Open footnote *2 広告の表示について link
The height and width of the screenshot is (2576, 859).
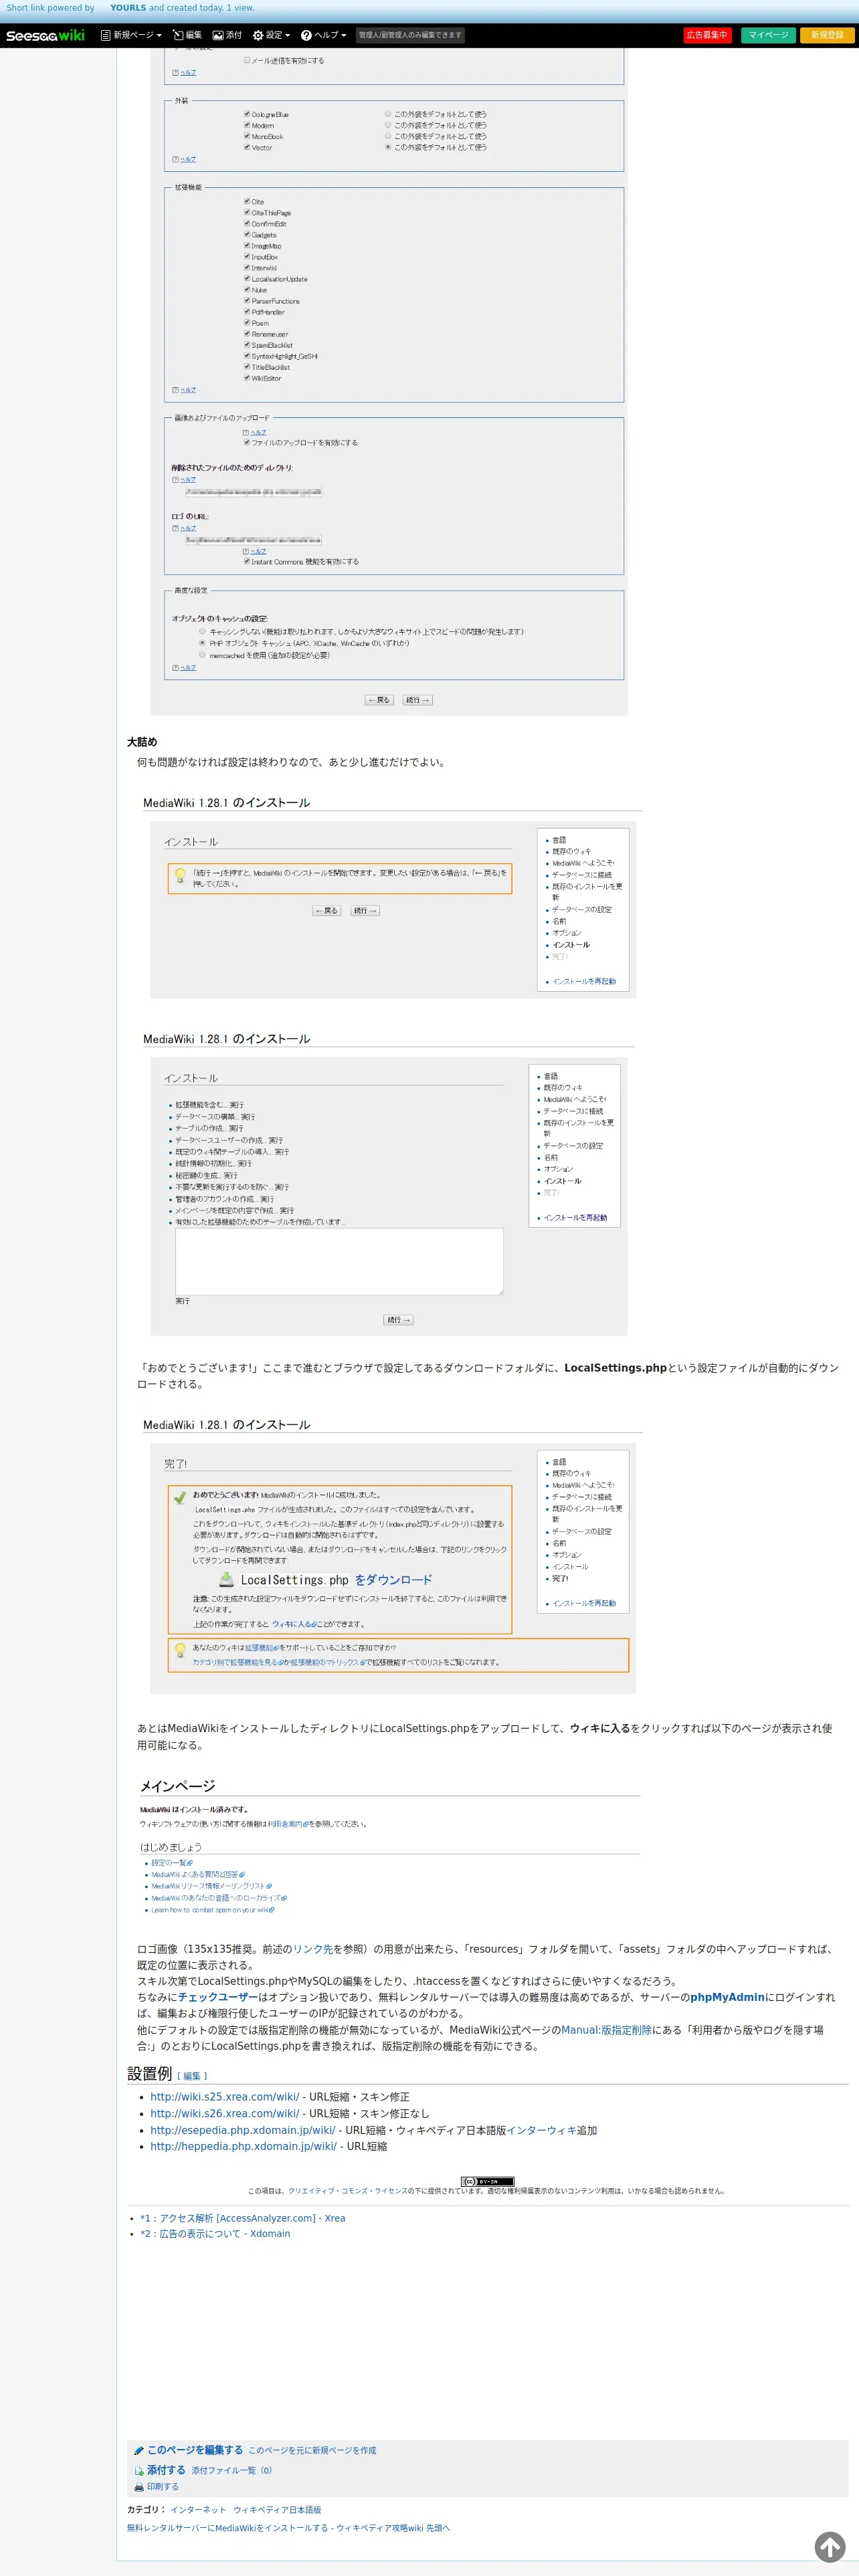coord(215,2233)
